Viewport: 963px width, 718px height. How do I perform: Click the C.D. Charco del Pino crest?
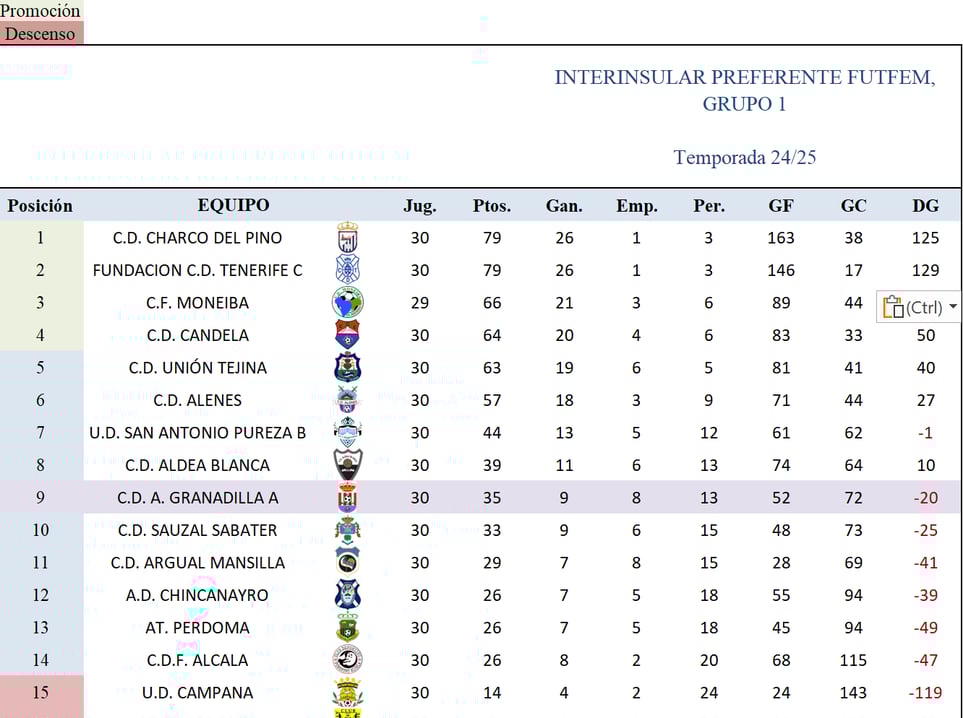point(348,237)
